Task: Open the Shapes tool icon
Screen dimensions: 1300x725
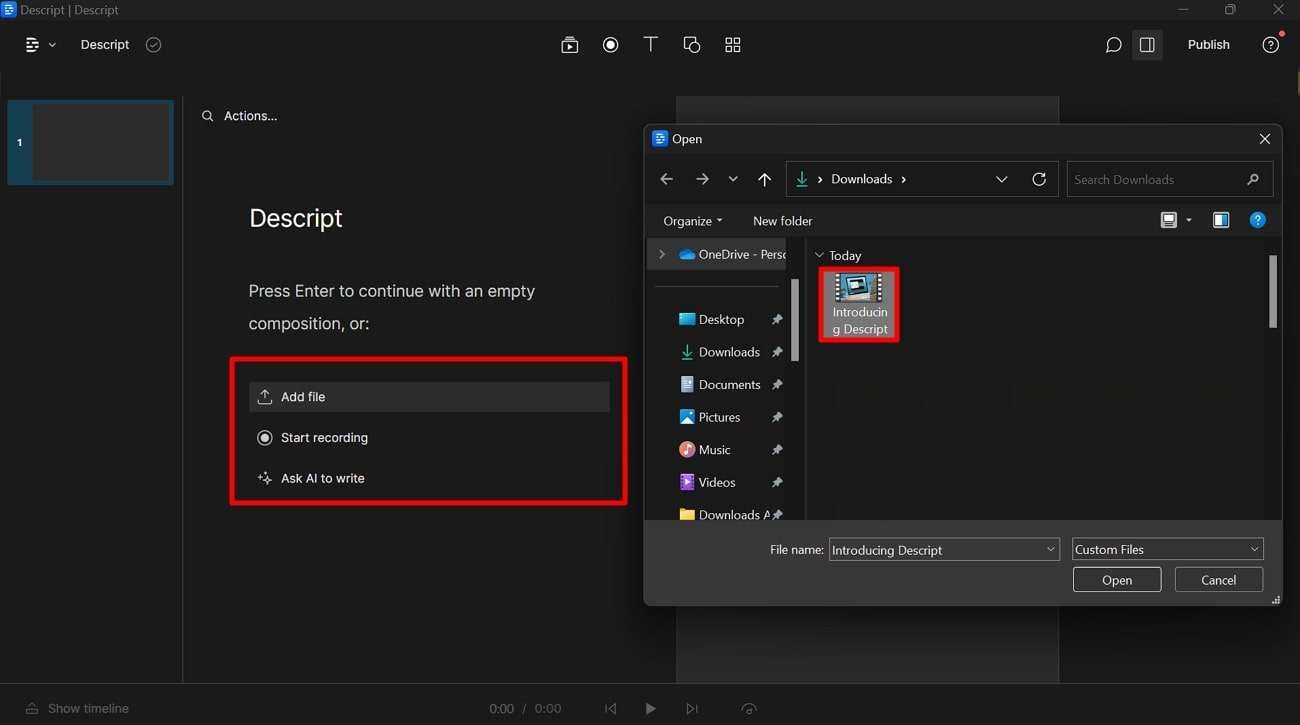Action: (692, 45)
